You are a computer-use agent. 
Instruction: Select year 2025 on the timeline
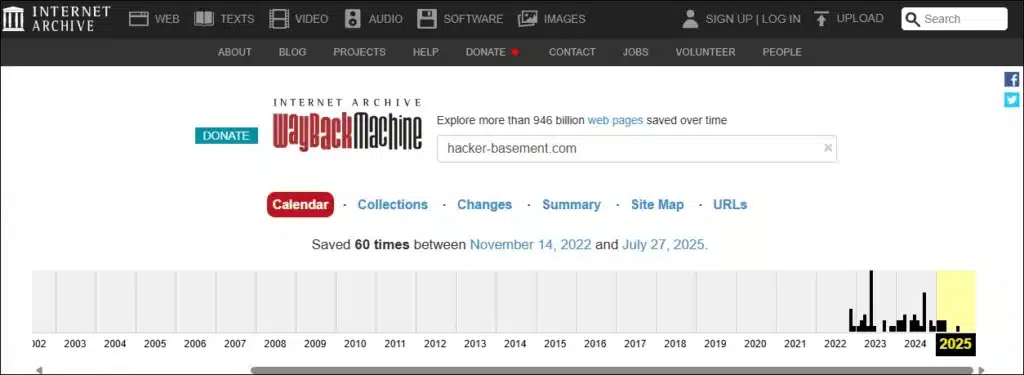(x=955, y=344)
